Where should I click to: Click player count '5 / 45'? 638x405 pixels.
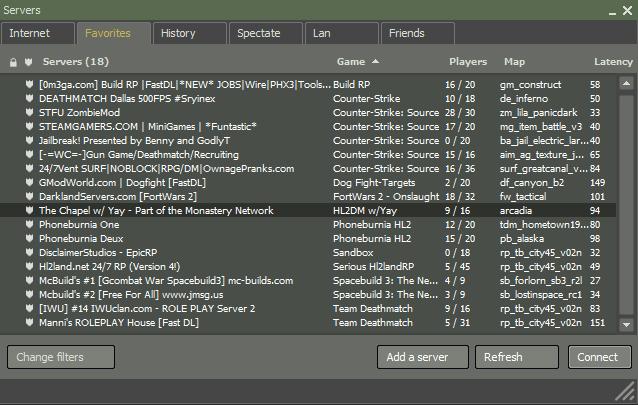click(x=457, y=266)
